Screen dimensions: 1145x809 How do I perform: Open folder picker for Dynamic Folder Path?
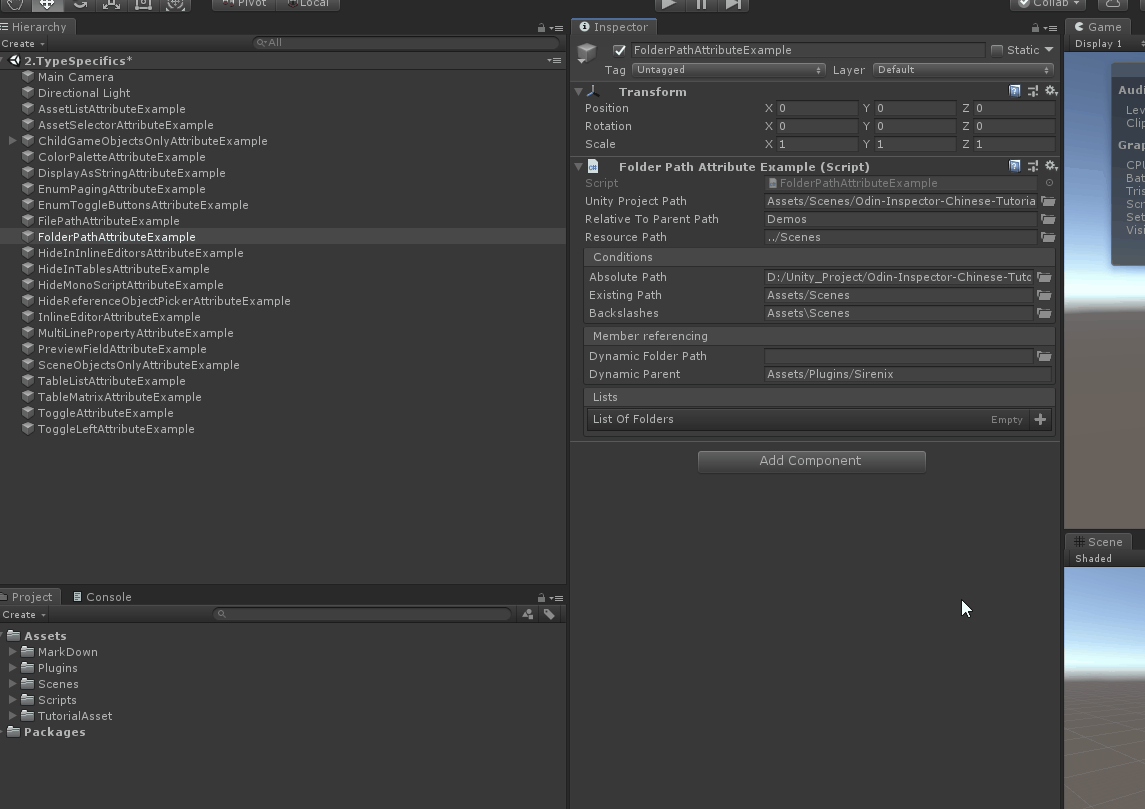pos(1043,356)
